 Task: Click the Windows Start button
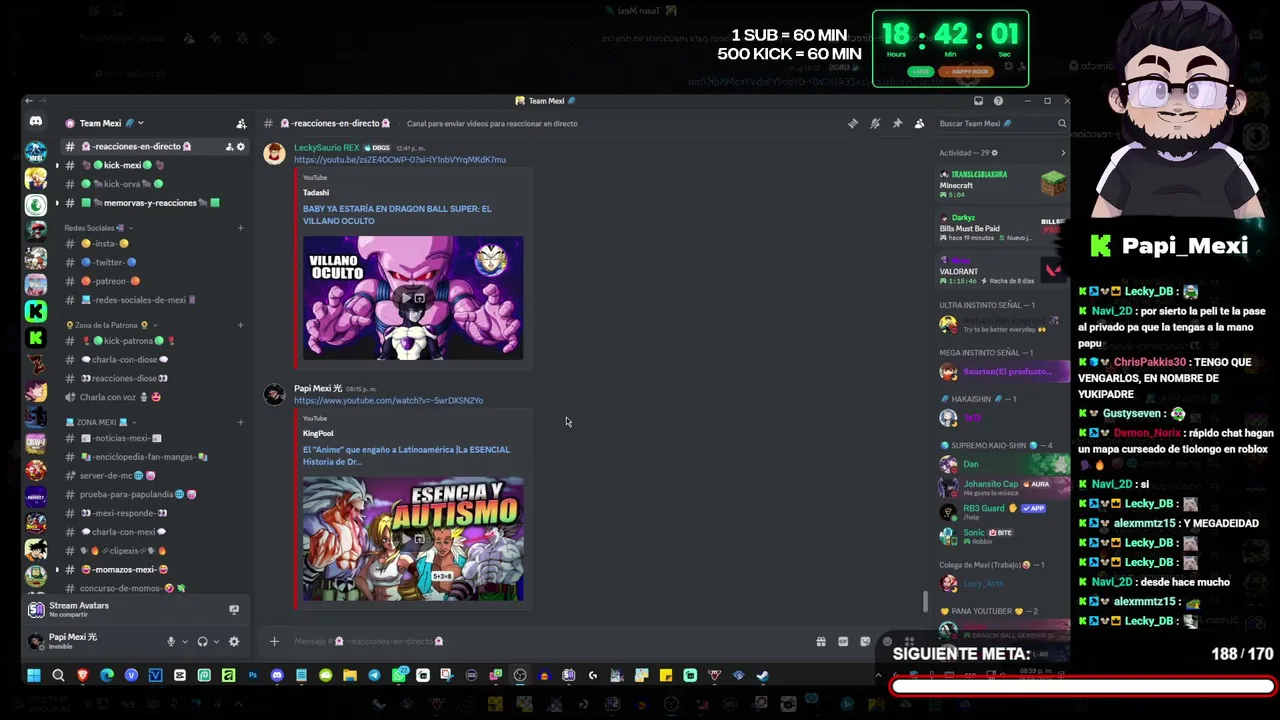[33, 675]
